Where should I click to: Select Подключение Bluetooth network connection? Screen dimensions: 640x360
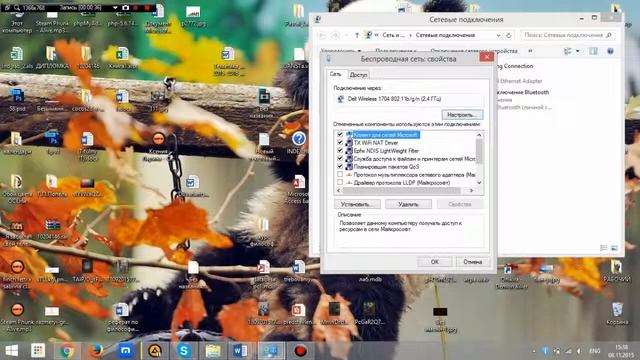pyautogui.click(x=524, y=100)
